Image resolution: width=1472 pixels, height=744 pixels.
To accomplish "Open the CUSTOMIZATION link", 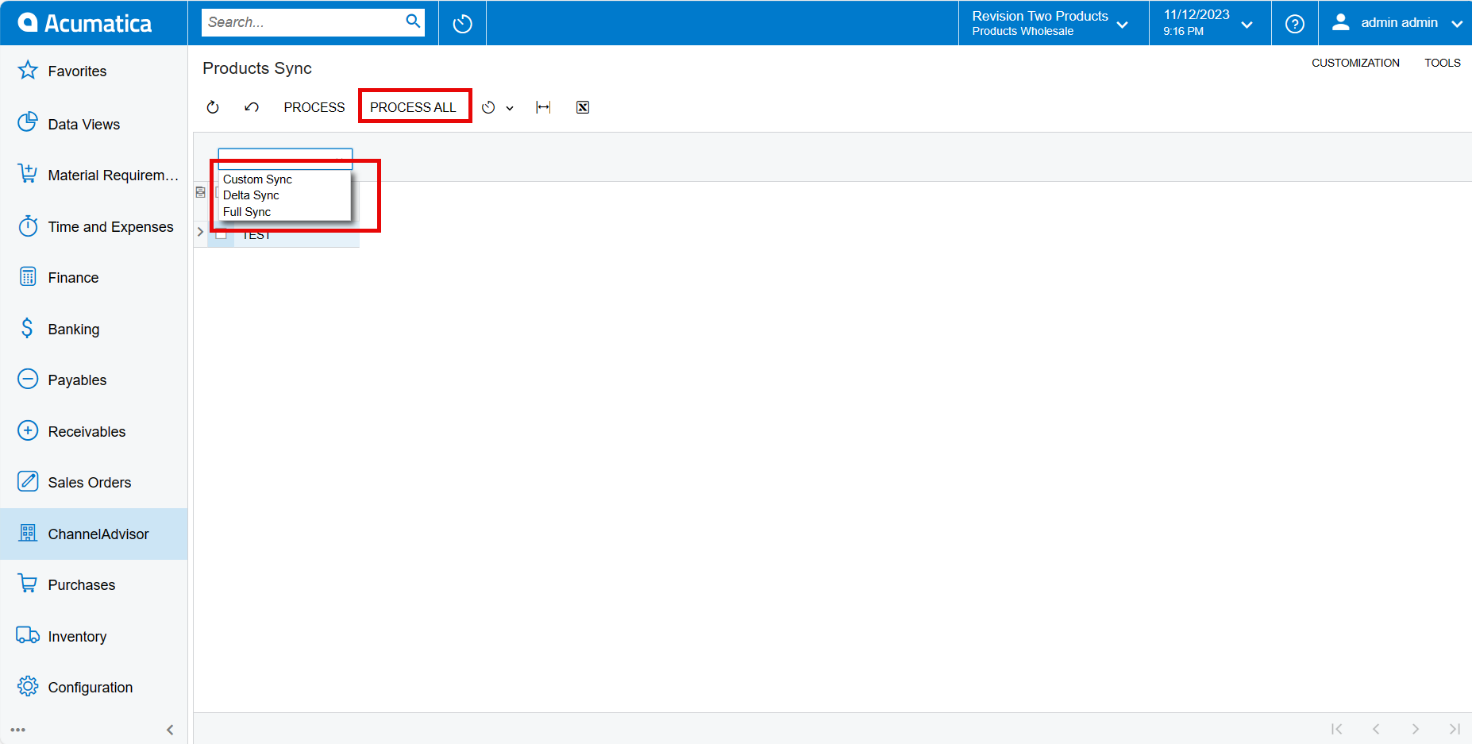I will point(1355,62).
